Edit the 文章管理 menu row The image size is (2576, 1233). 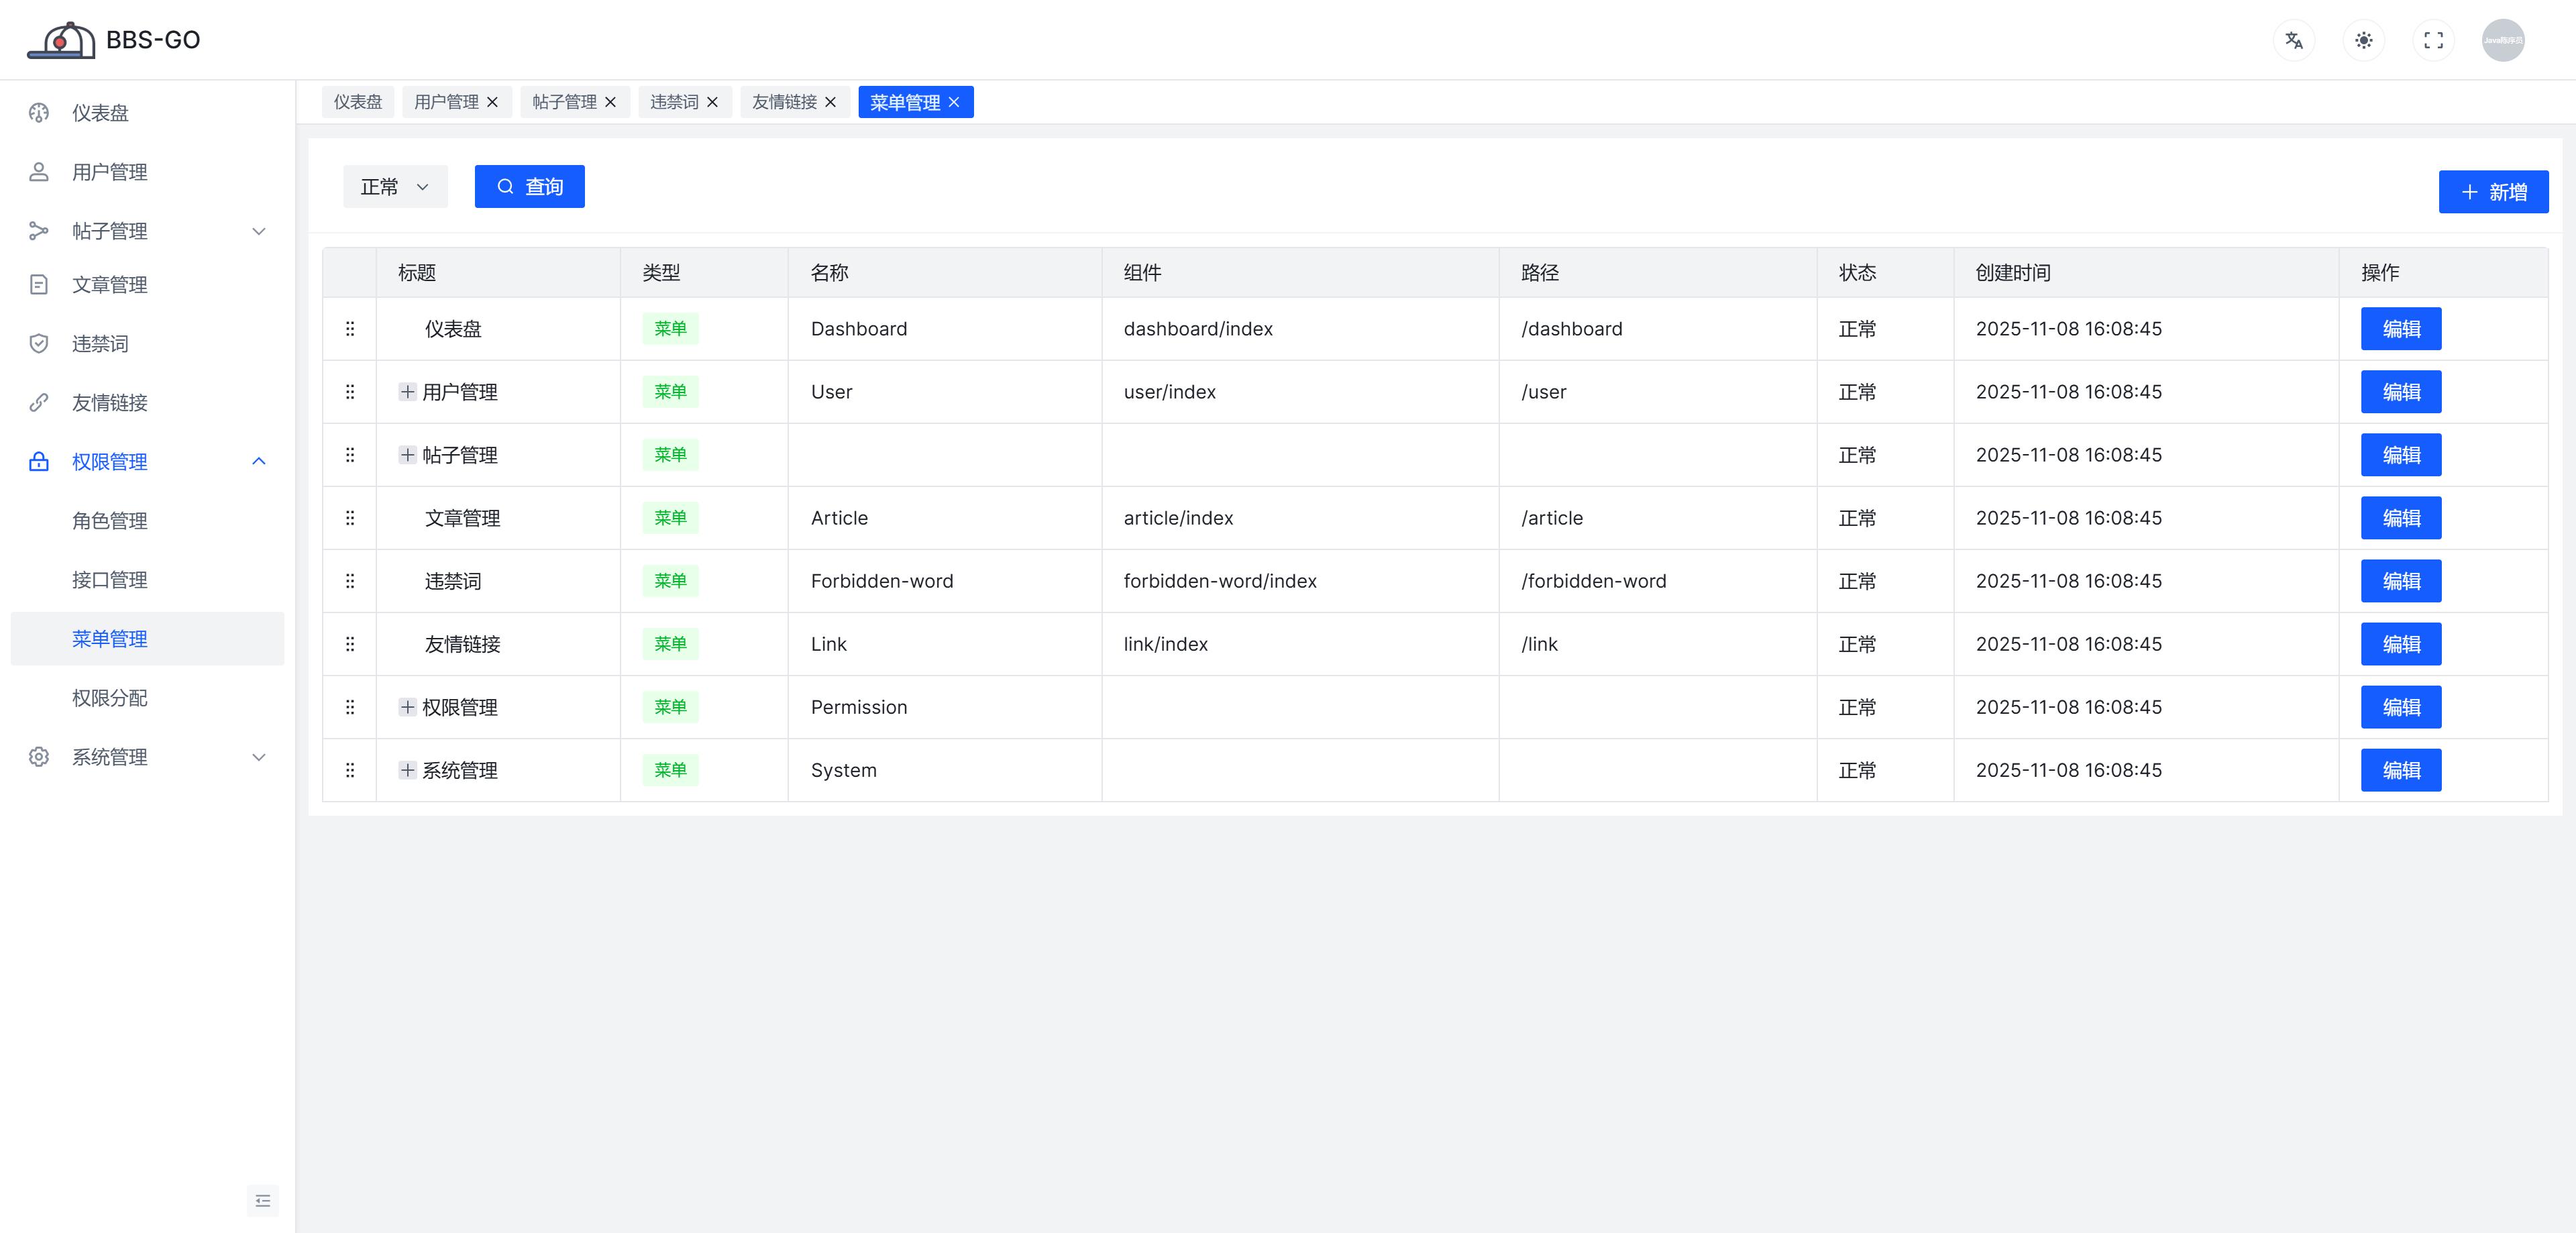click(2400, 518)
